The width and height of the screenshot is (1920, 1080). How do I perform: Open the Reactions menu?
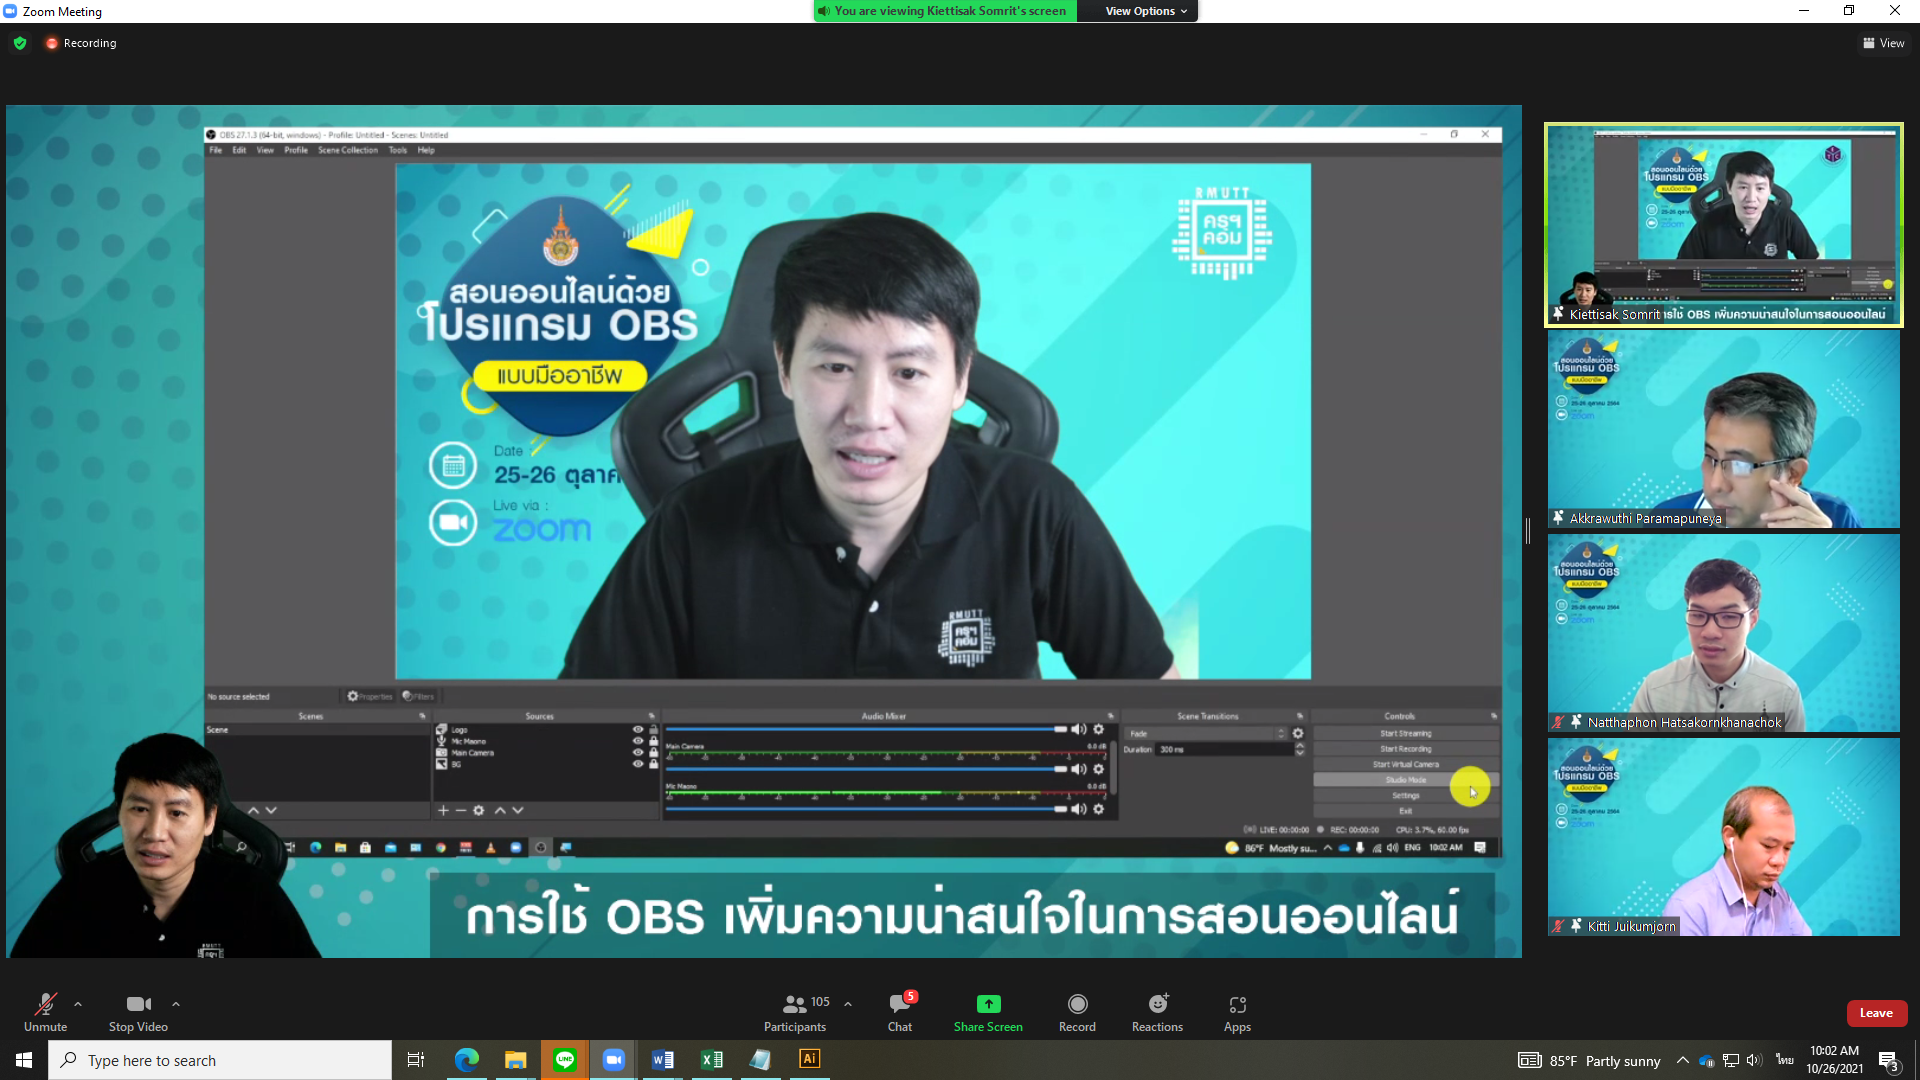[x=1157, y=1011]
